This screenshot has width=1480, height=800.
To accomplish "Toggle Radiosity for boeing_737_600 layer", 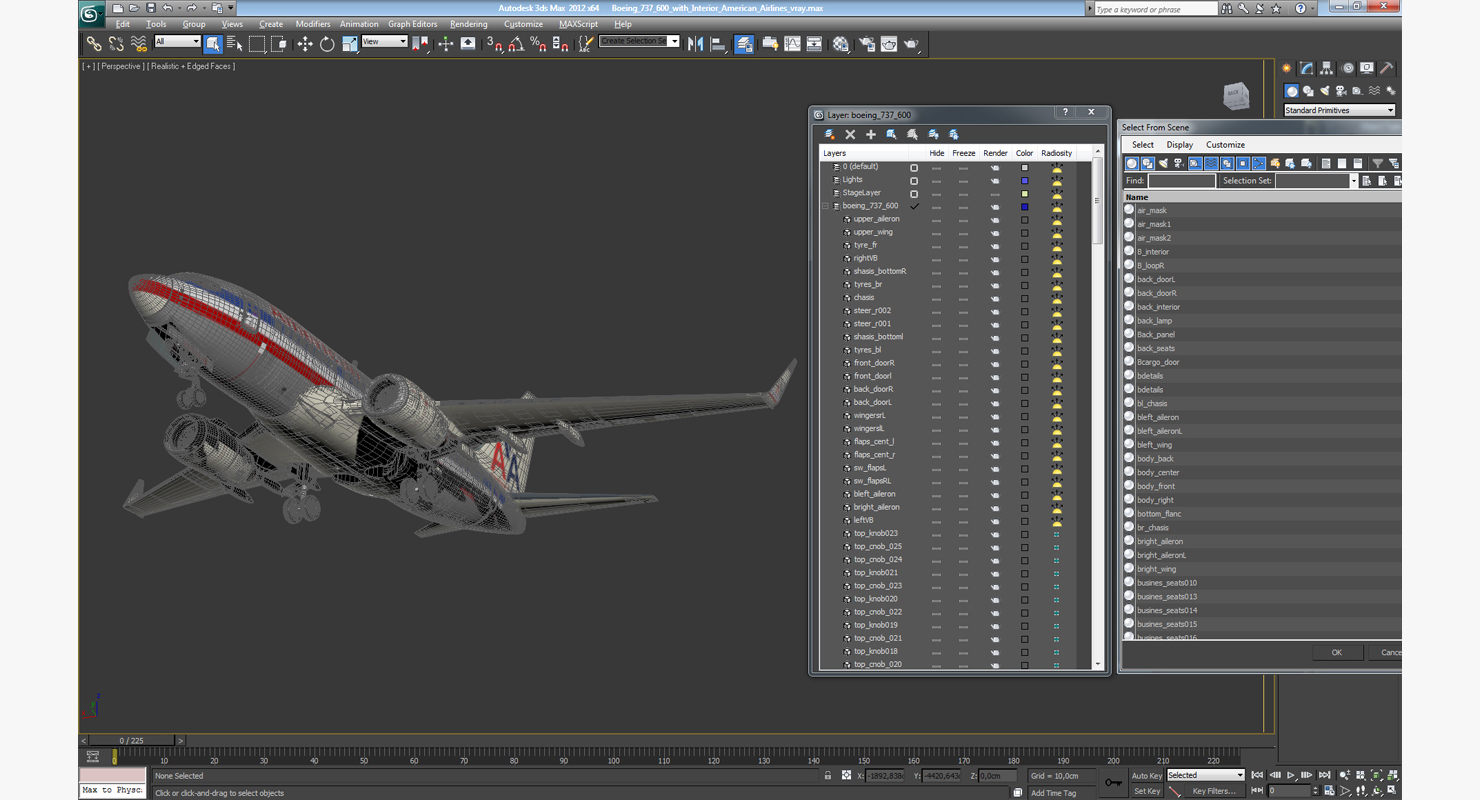I will 1057,207.
